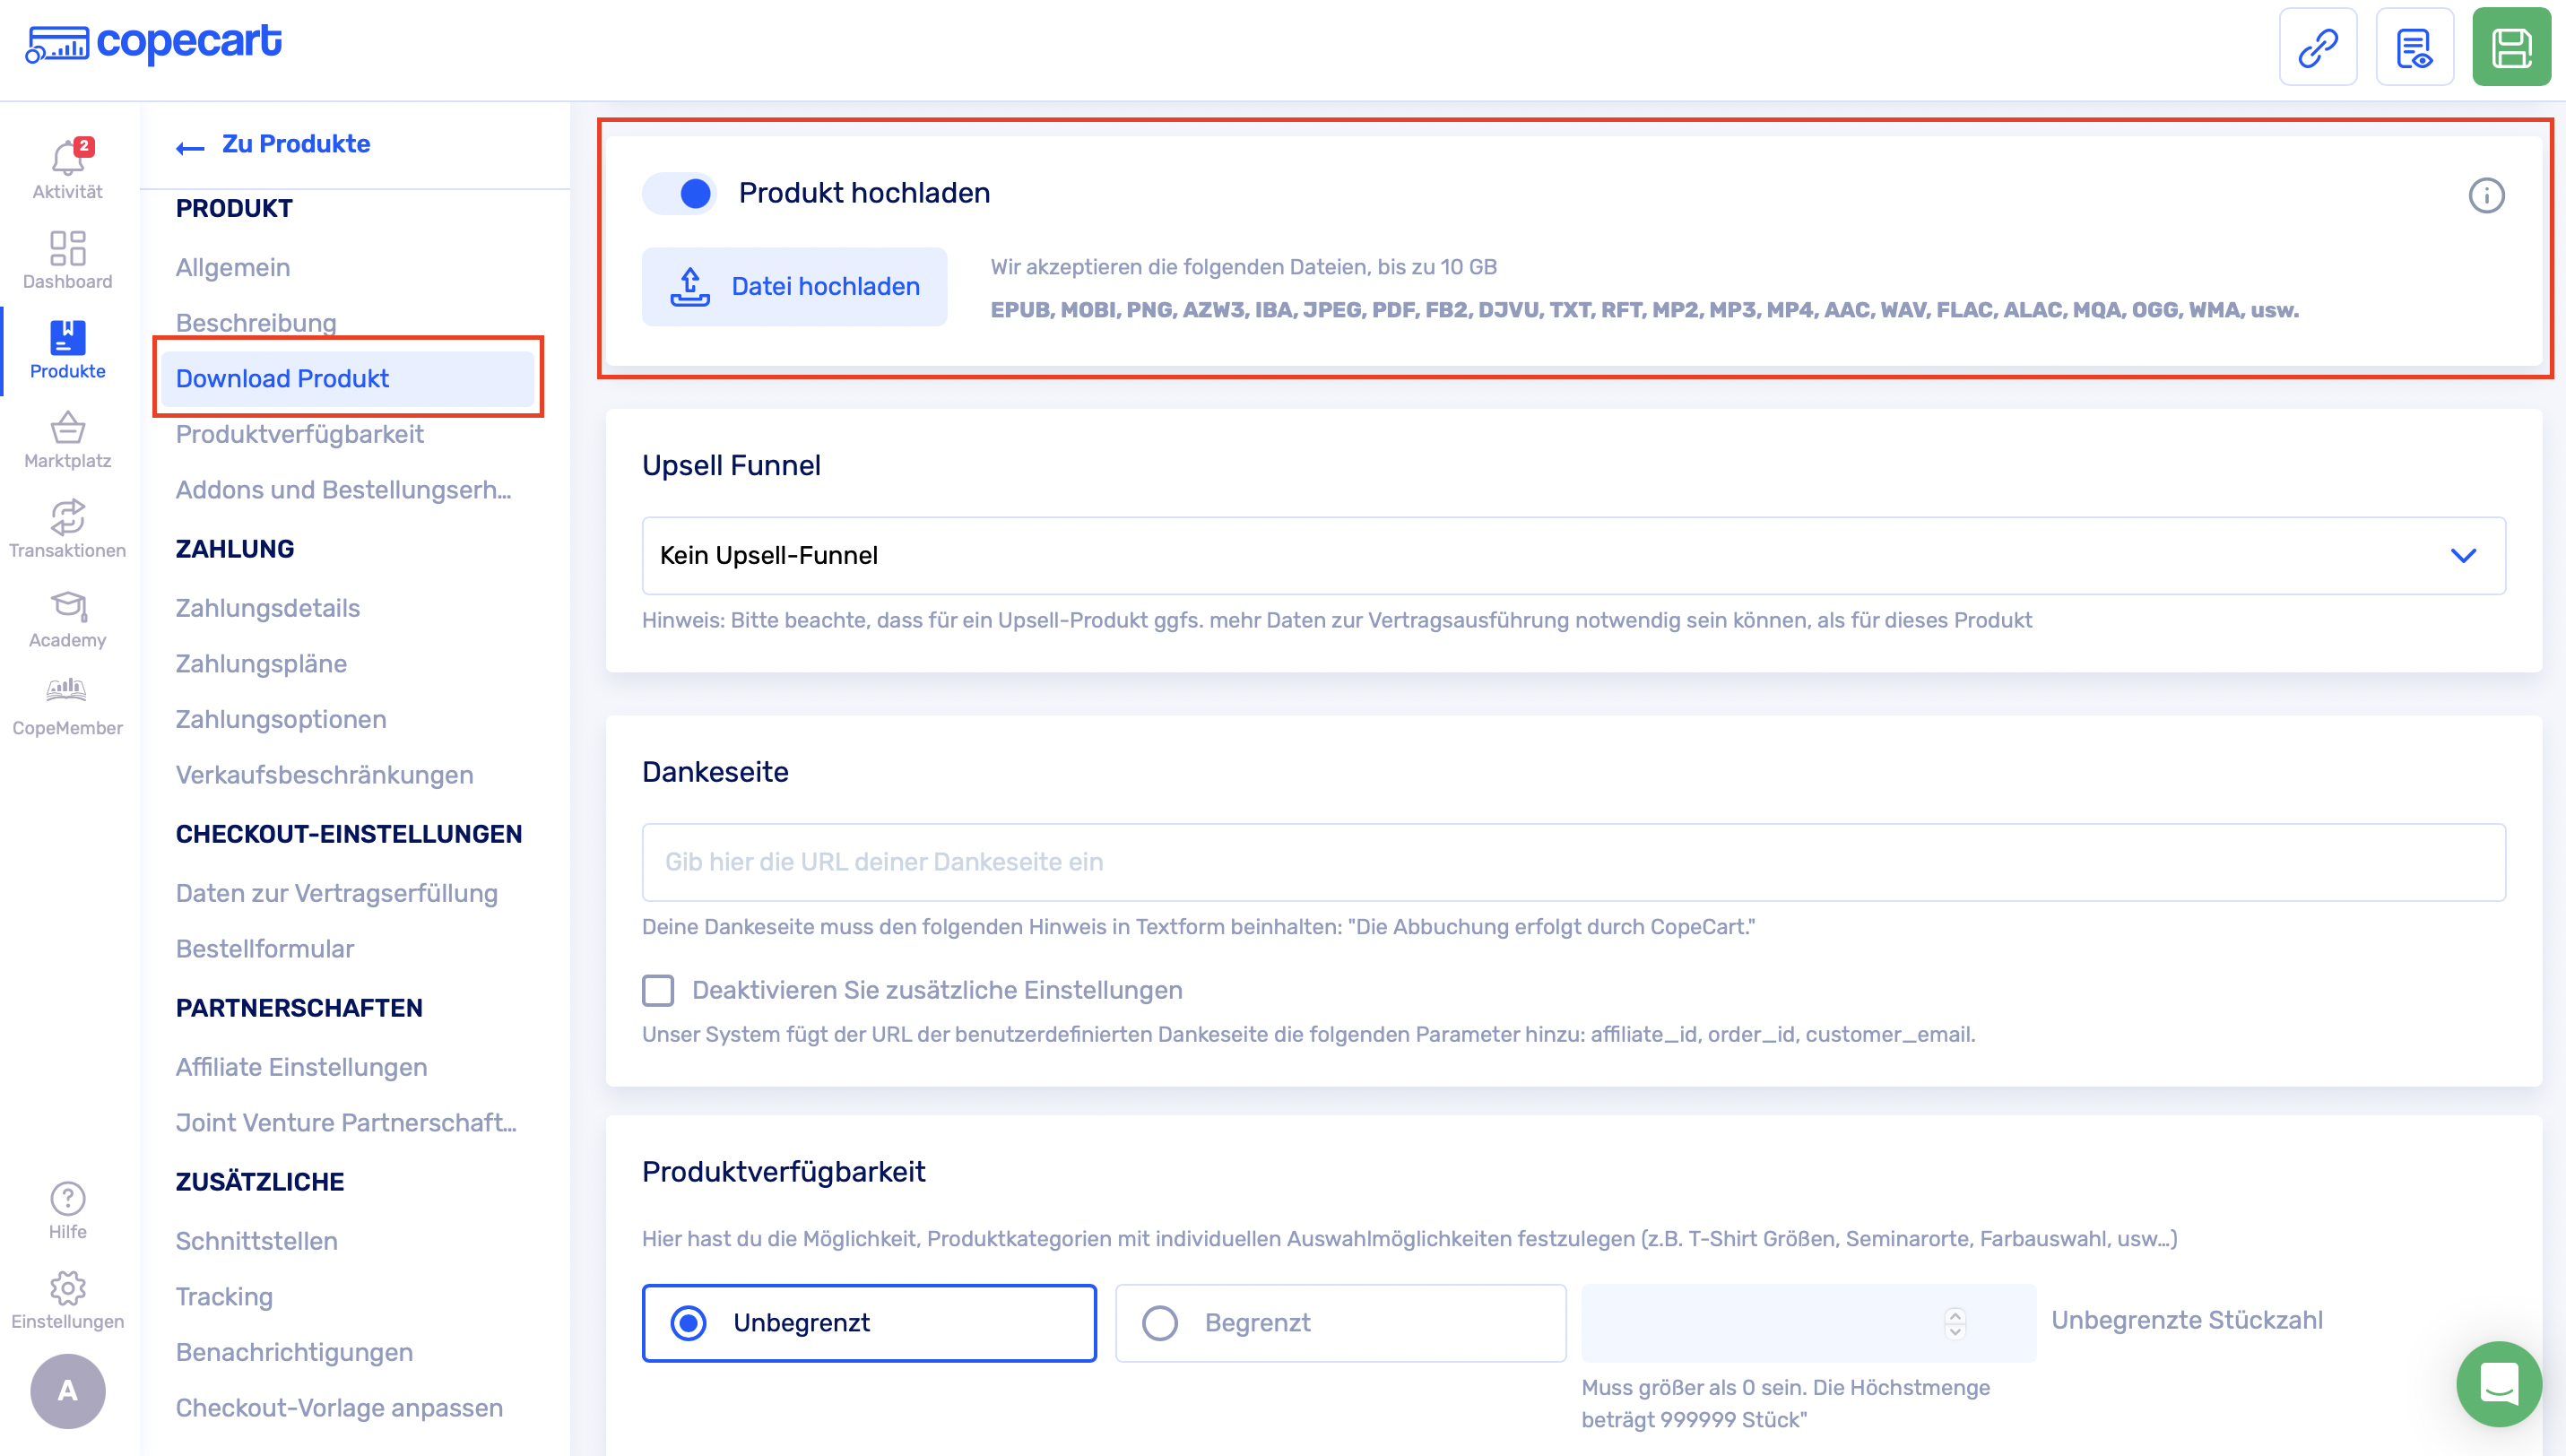The height and width of the screenshot is (1456, 2566).
Task: Click the Dankeseite URL input field
Action: tap(1573, 862)
